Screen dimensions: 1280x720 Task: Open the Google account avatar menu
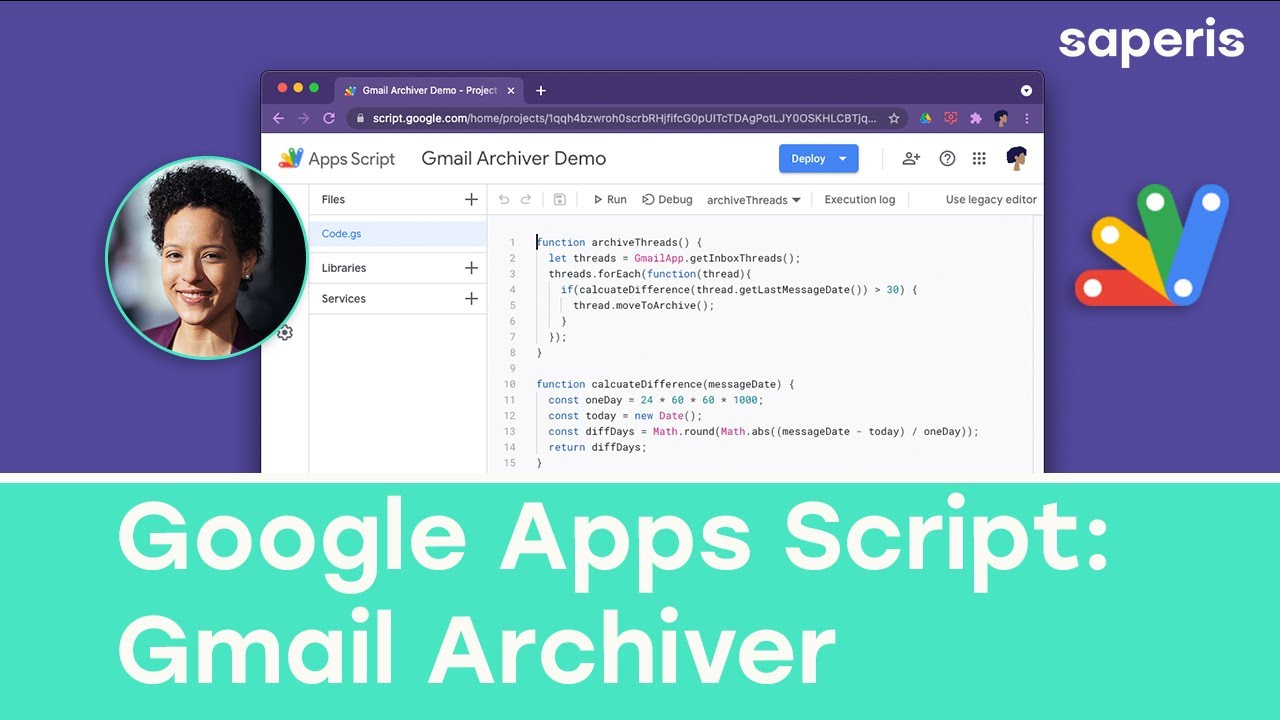click(1017, 158)
